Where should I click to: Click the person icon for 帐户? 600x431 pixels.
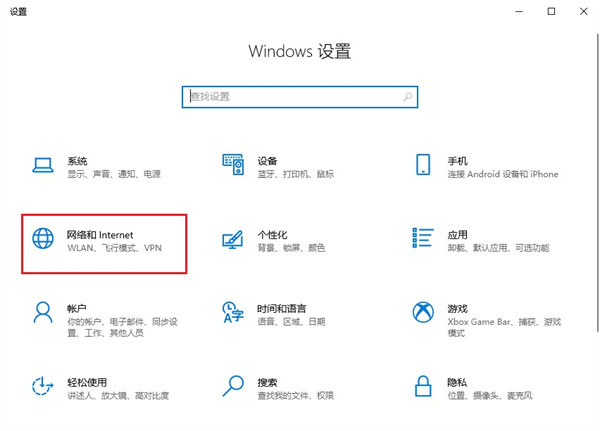43,312
